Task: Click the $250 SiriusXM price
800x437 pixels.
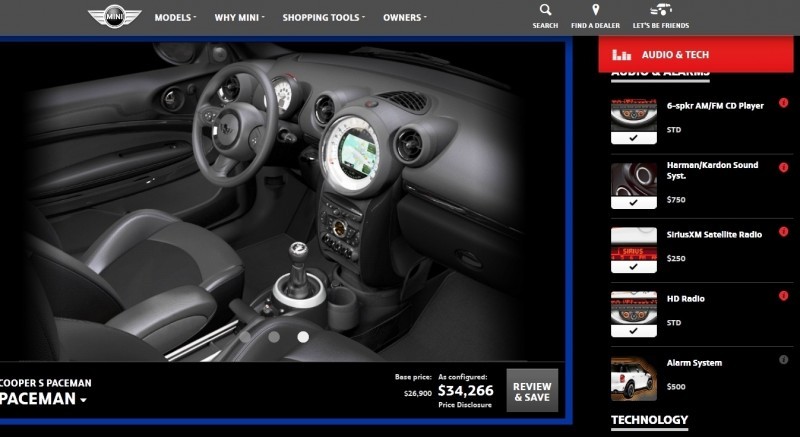Action: (676, 259)
